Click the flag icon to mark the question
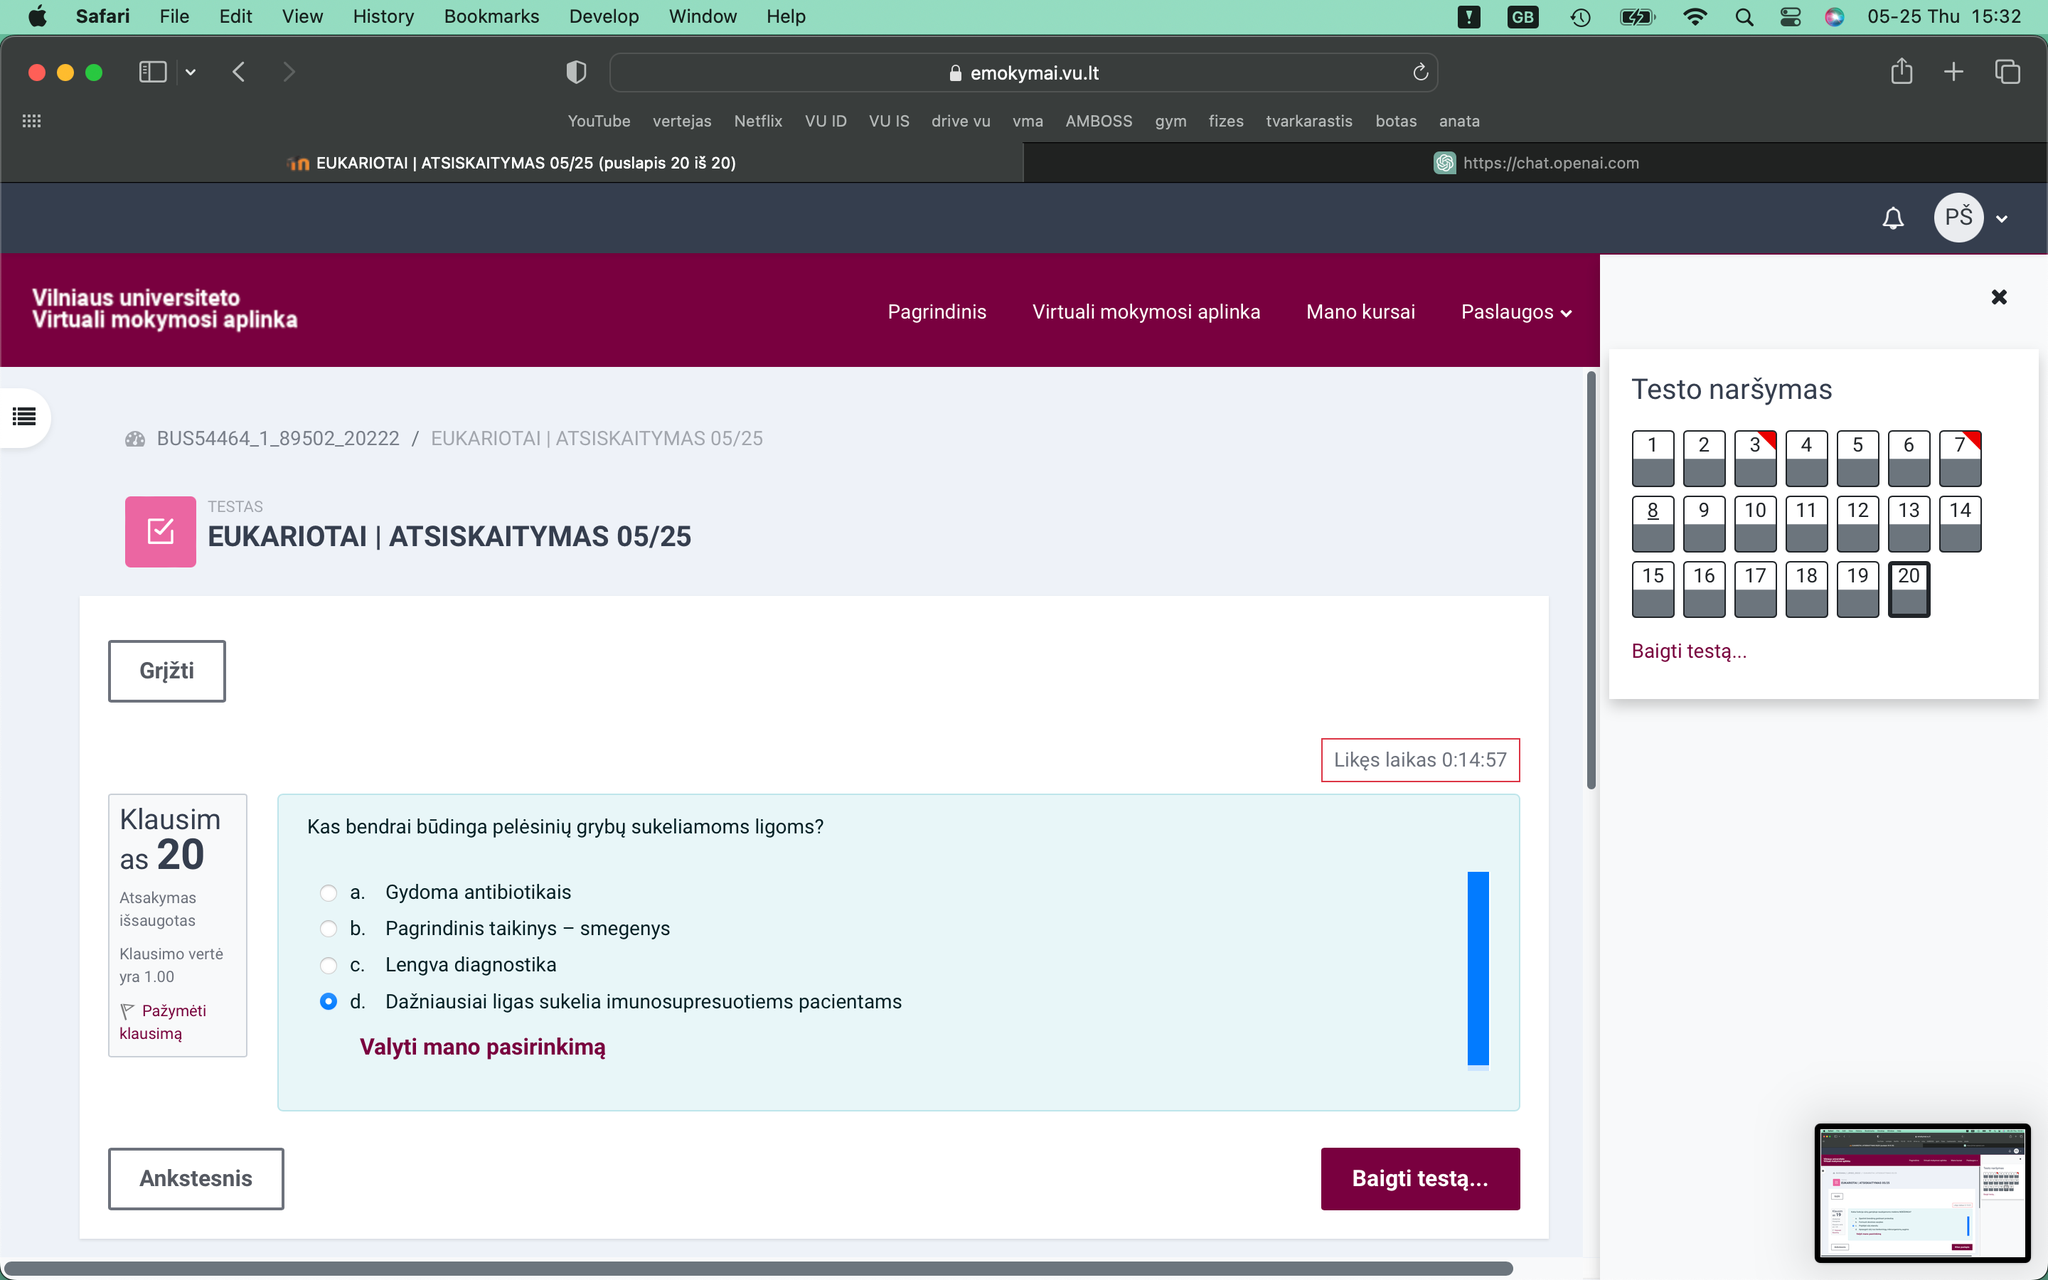 coord(127,1011)
